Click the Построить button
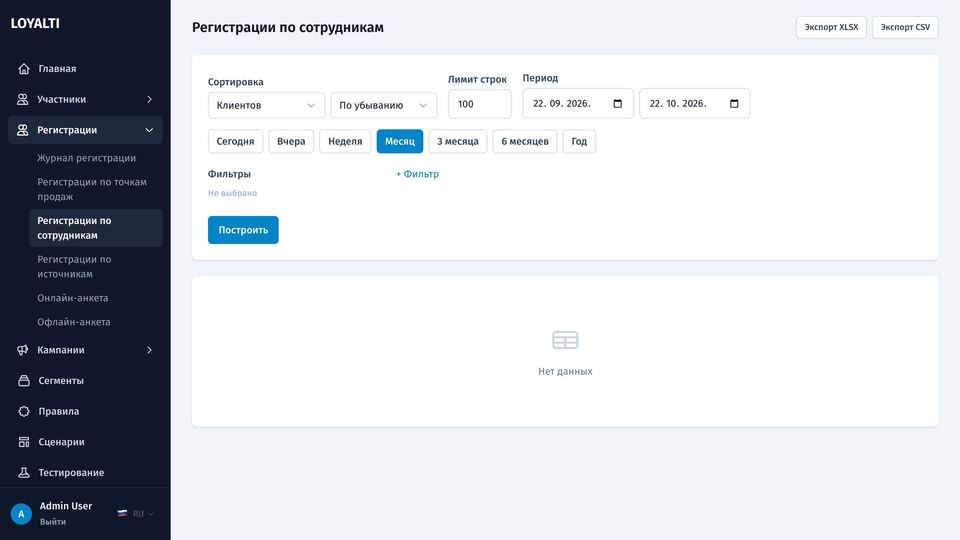Viewport: 960px width, 540px height. (x=243, y=230)
